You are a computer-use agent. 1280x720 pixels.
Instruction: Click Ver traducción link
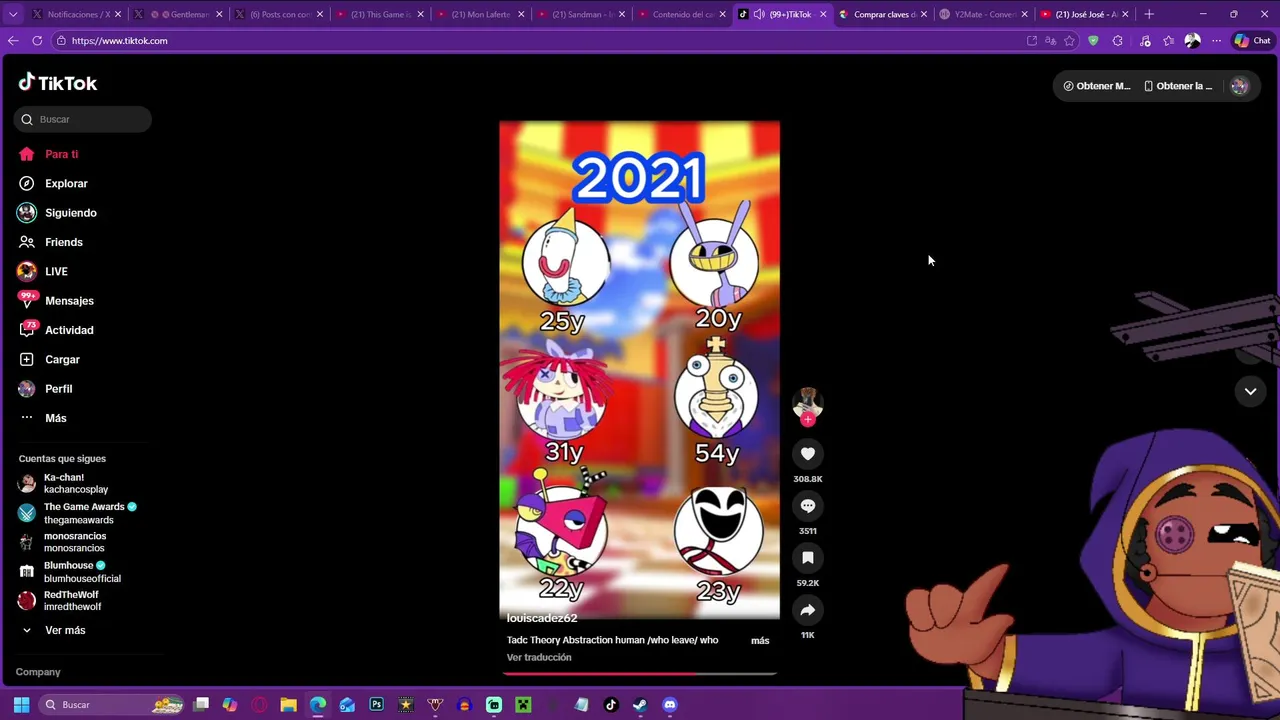pyautogui.click(x=539, y=658)
